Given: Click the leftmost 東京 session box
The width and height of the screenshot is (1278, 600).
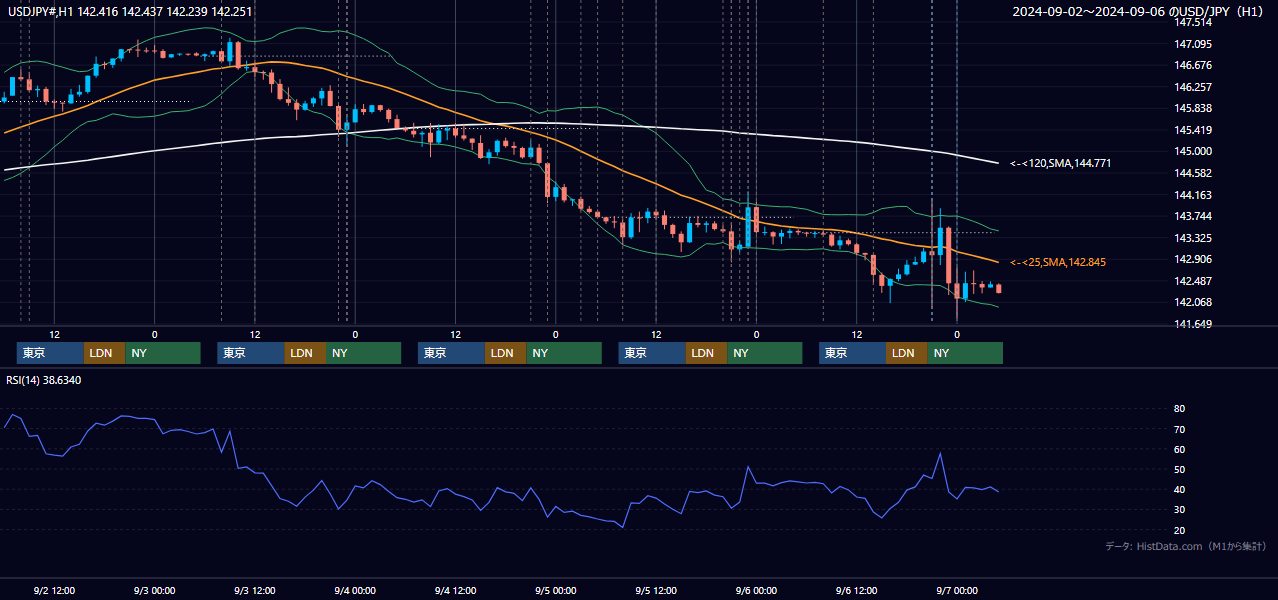Looking at the screenshot, I should [x=50, y=353].
